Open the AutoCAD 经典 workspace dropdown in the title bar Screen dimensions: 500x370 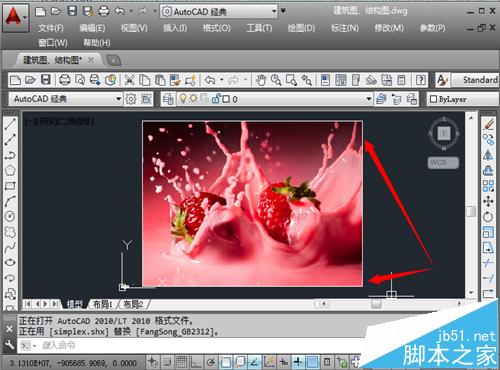[x=219, y=12]
